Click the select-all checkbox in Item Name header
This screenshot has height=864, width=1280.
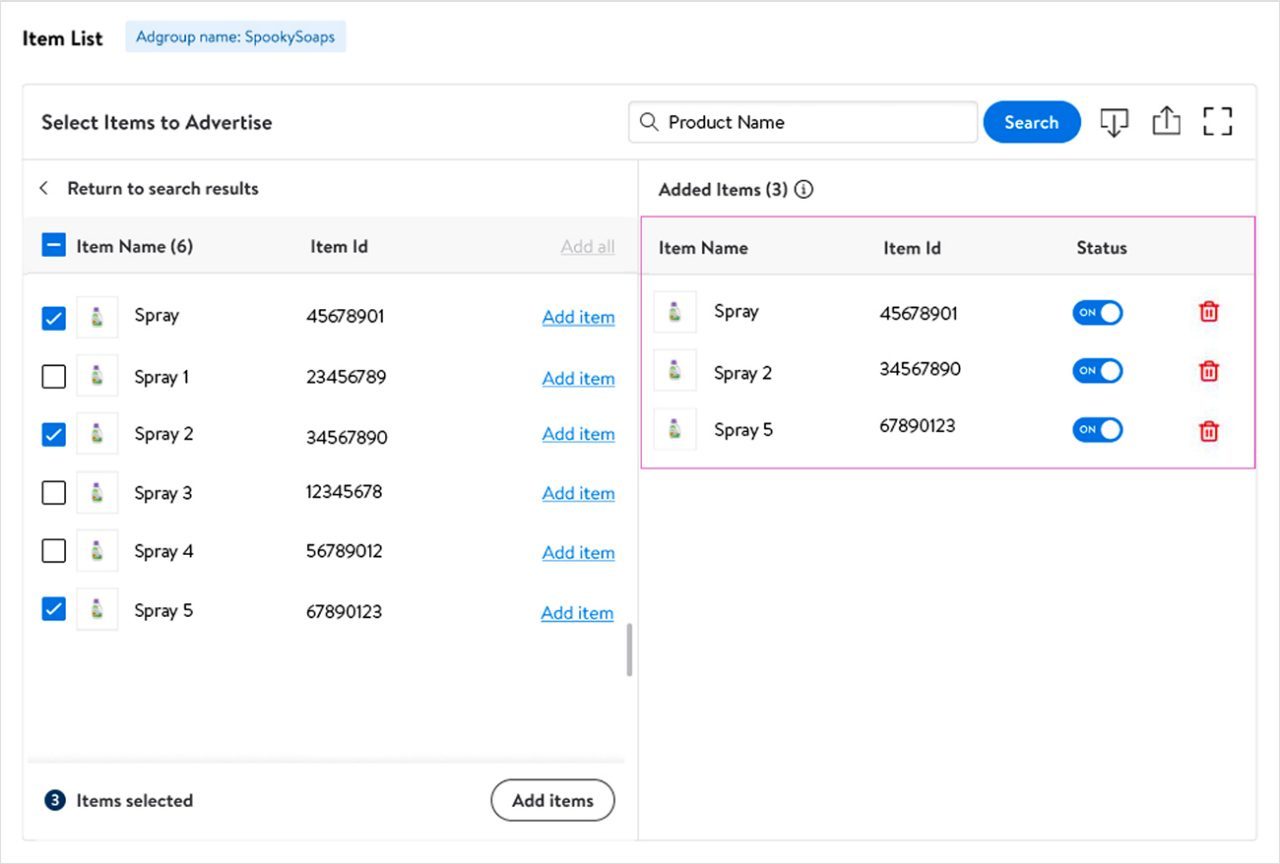(53, 244)
